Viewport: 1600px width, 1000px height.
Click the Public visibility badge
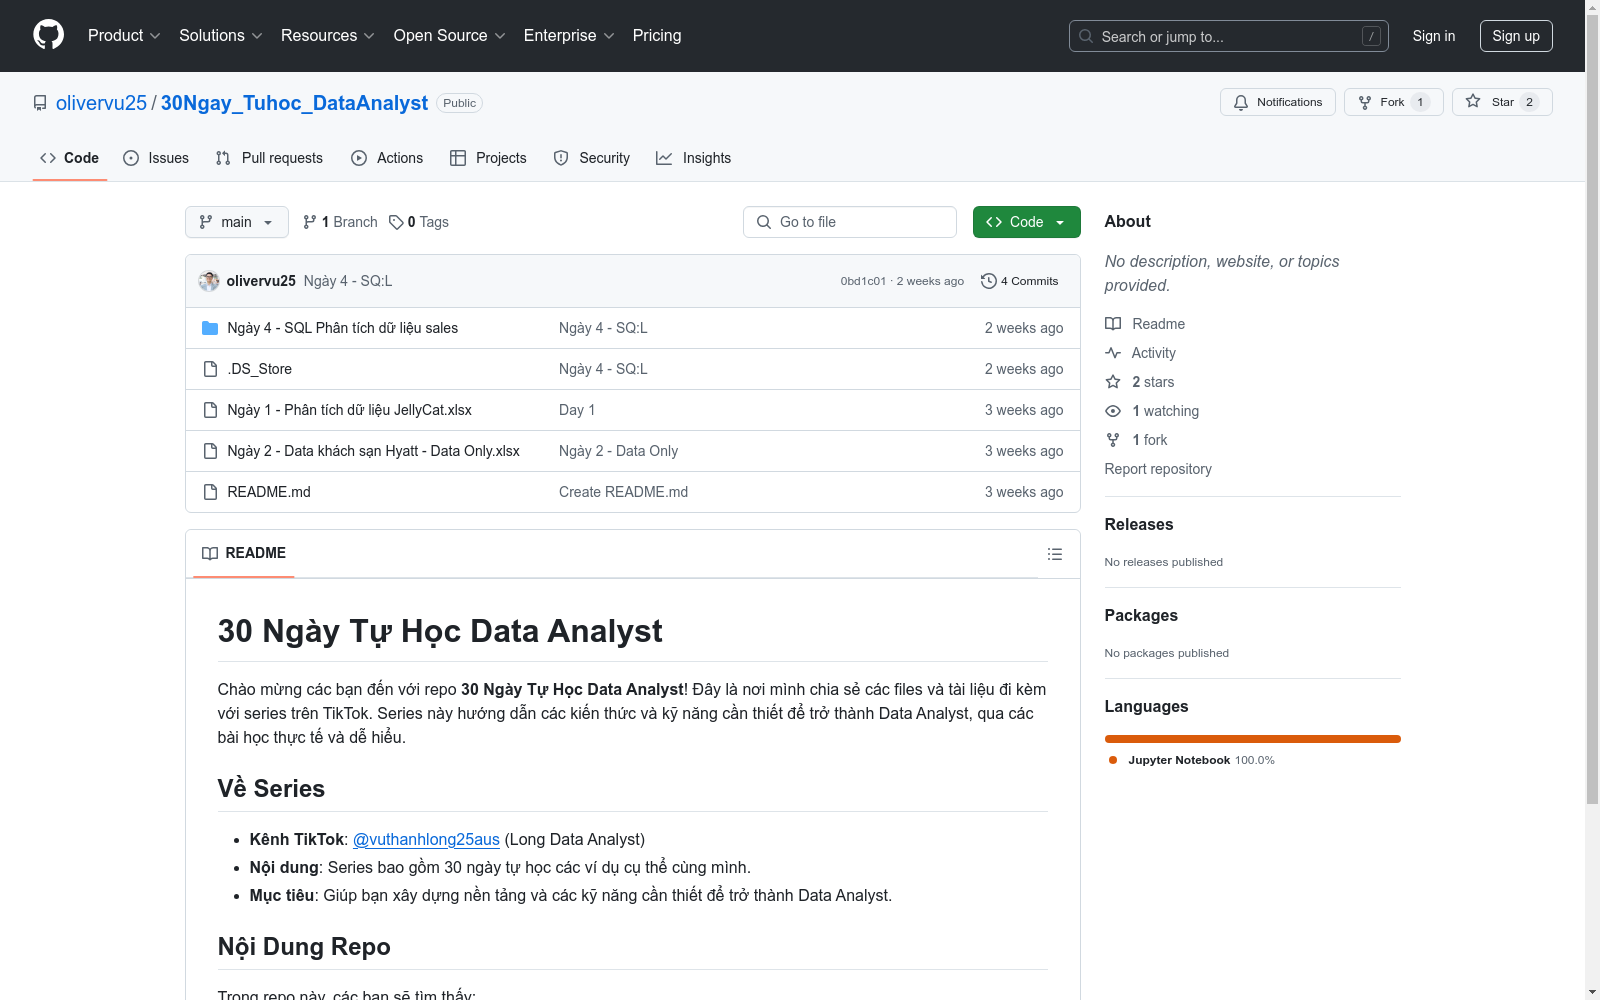tap(460, 103)
